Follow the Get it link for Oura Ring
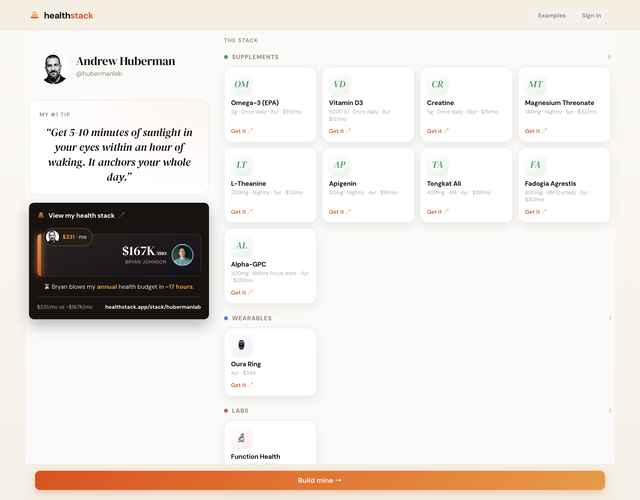 (242, 385)
